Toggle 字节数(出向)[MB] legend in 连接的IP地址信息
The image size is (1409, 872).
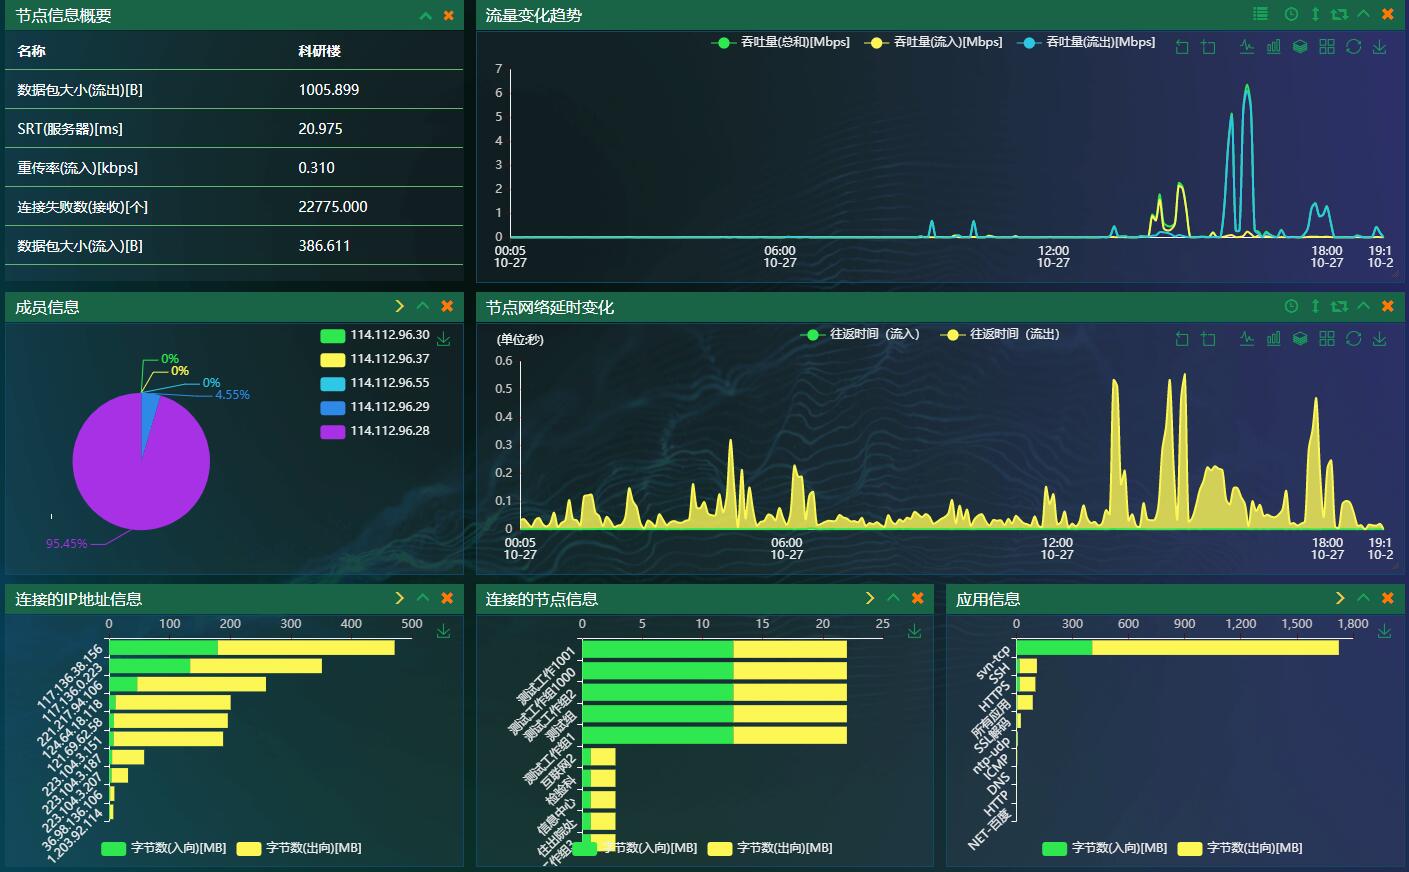(x=299, y=848)
